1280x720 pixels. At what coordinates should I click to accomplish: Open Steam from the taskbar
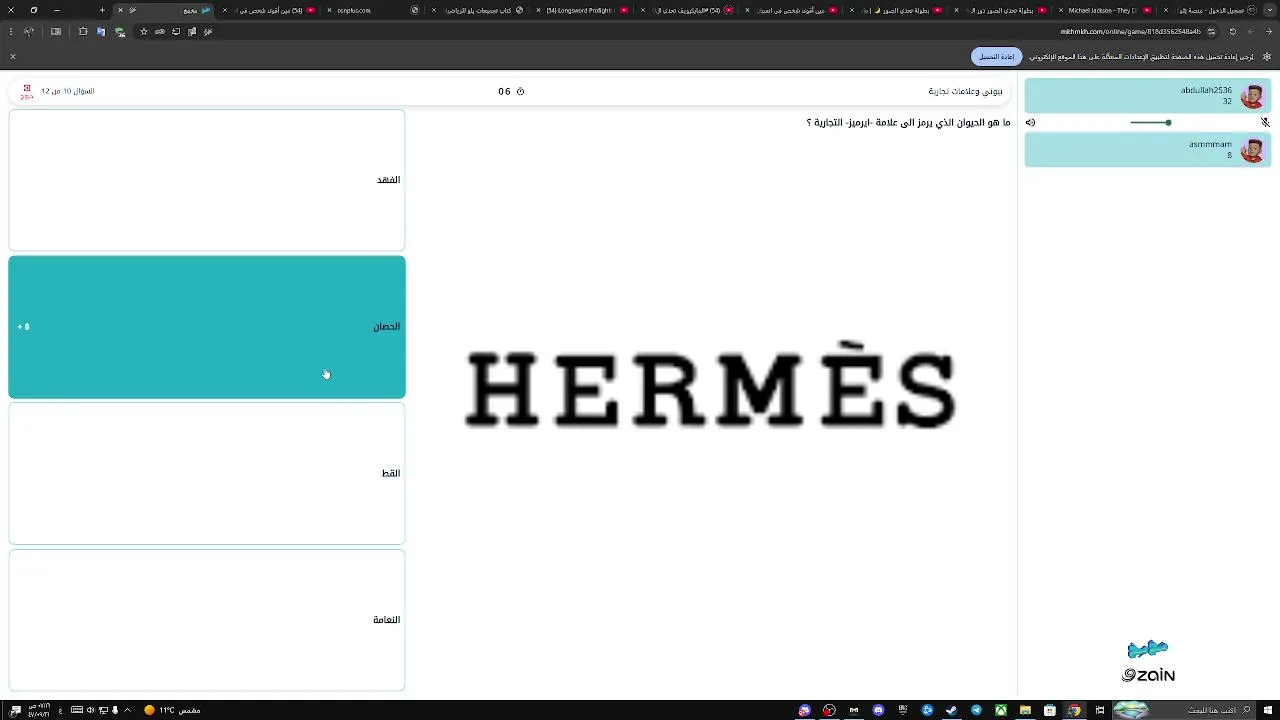[x=952, y=710]
